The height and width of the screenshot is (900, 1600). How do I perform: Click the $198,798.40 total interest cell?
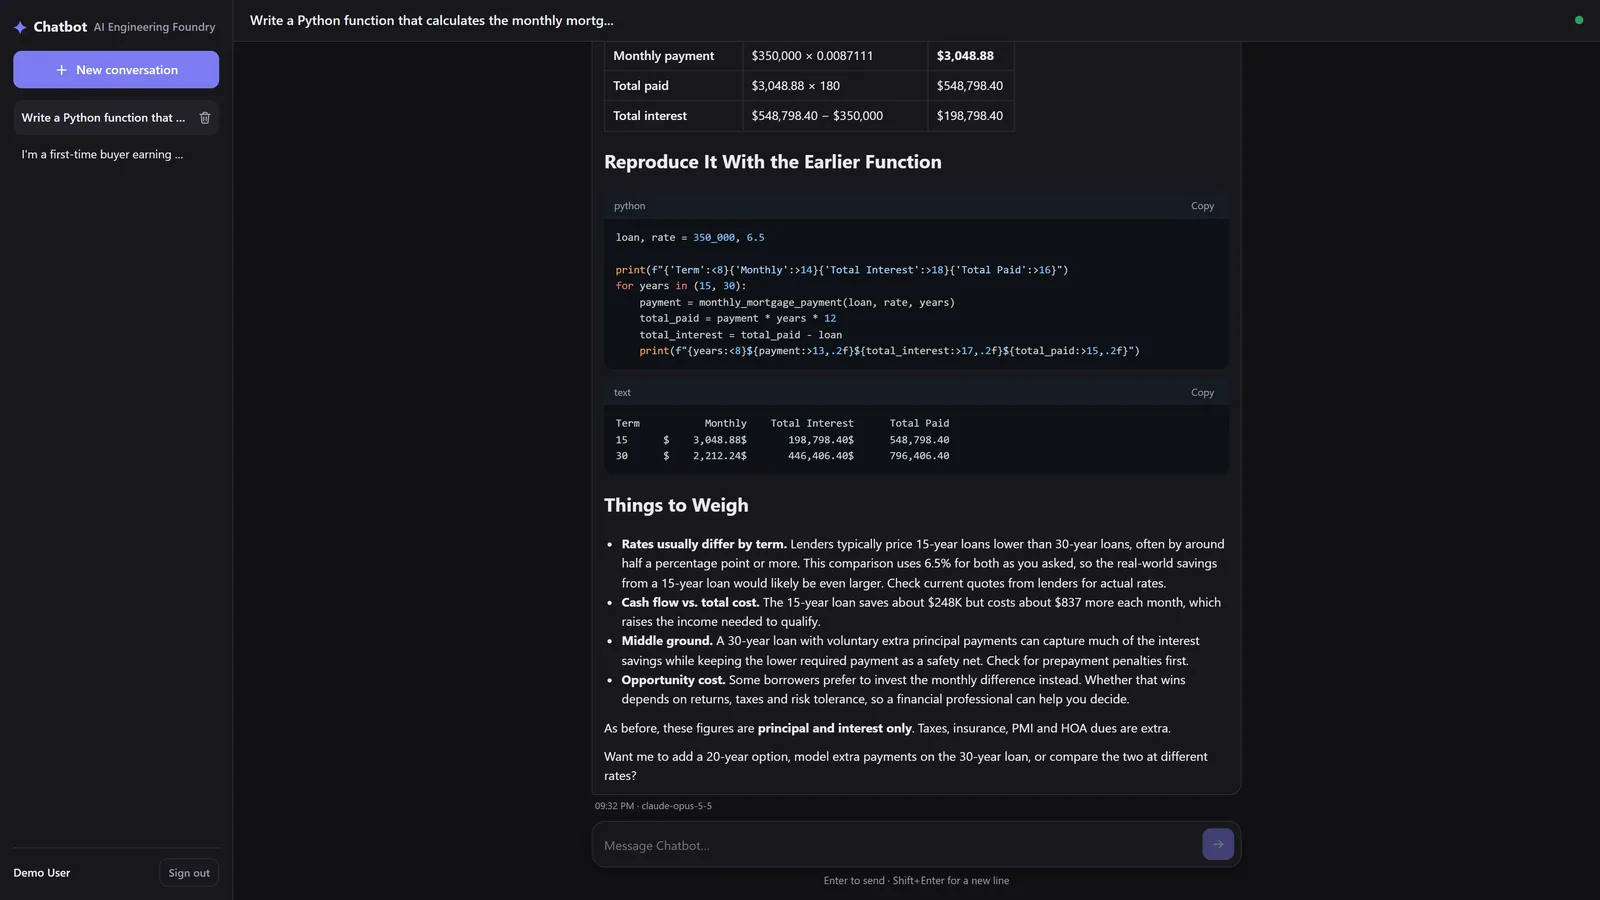[x=969, y=116]
